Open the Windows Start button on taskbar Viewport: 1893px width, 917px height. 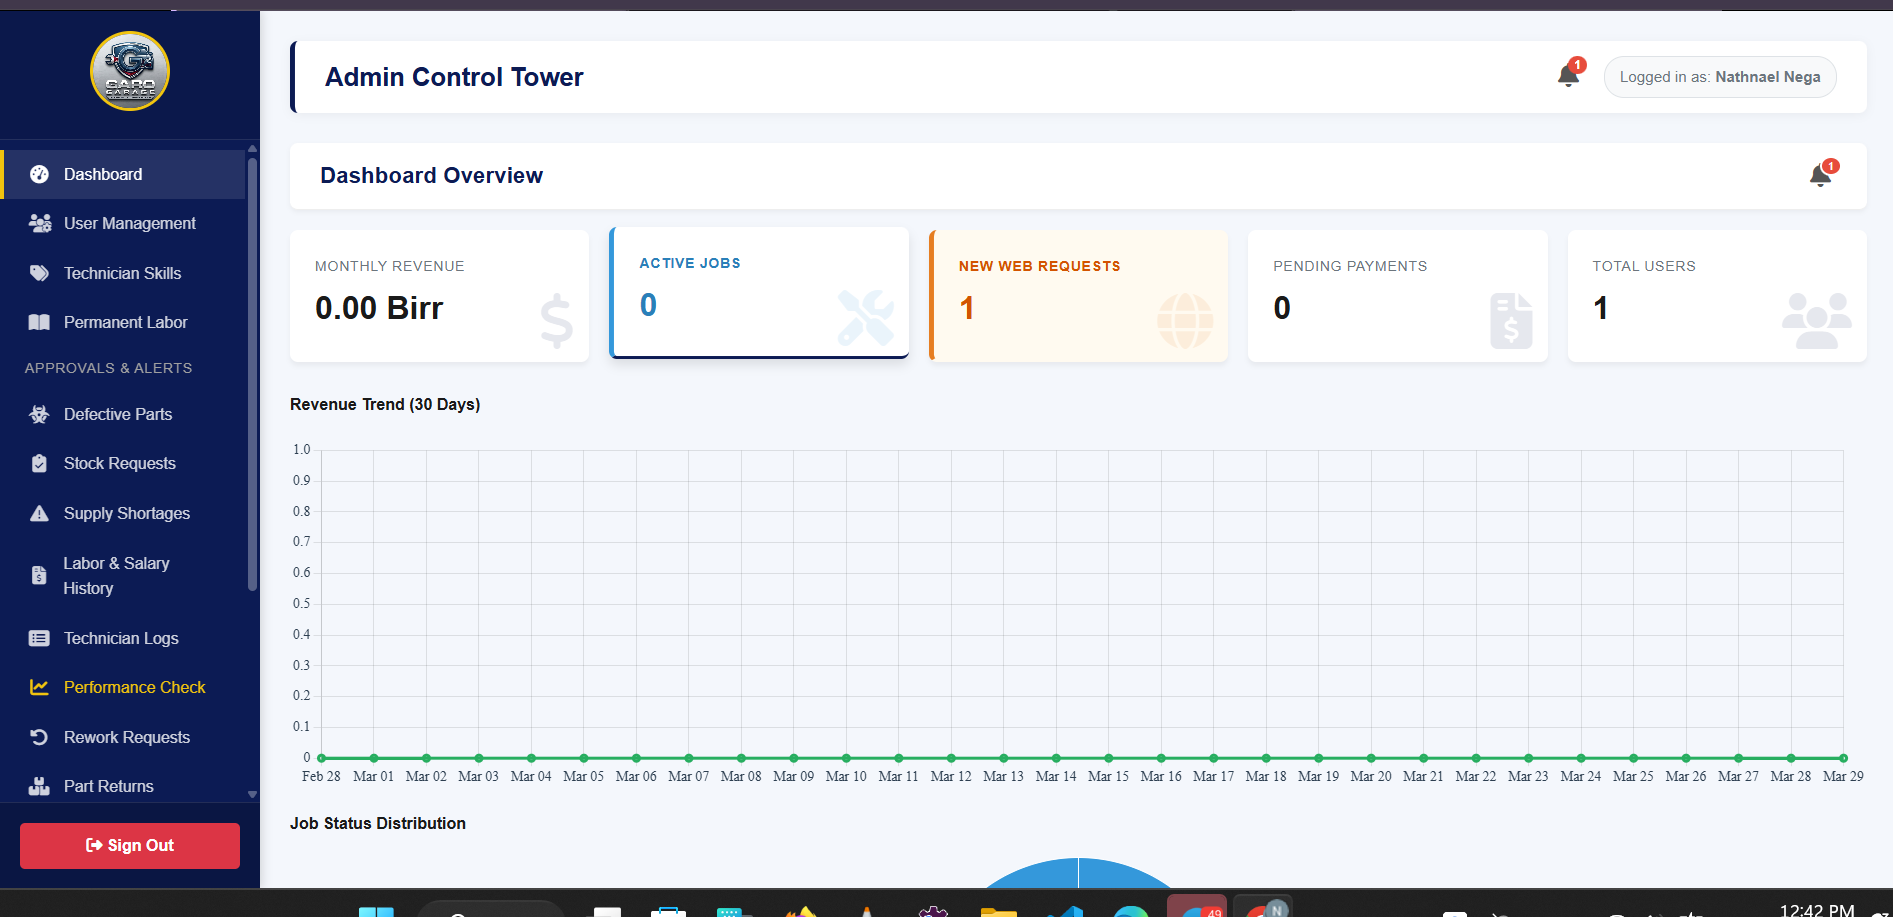376,911
